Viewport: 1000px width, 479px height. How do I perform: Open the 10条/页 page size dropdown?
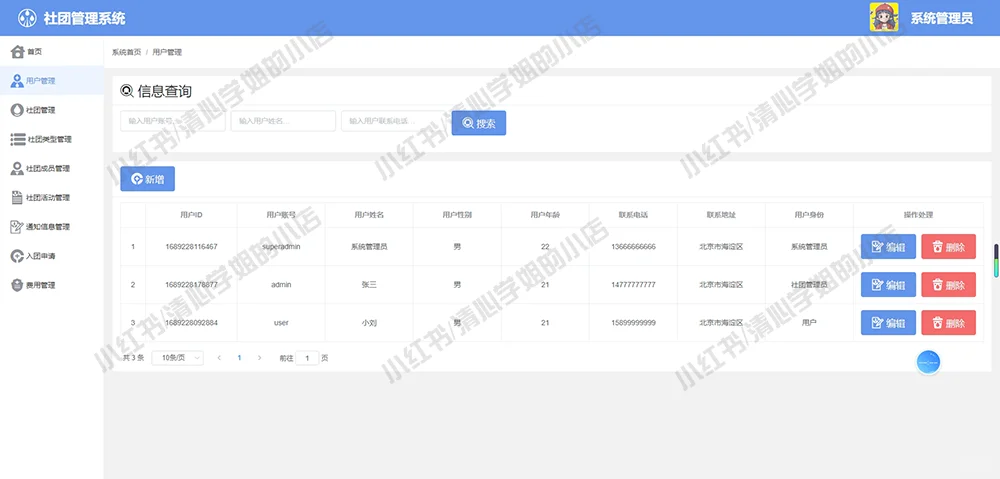[x=178, y=358]
